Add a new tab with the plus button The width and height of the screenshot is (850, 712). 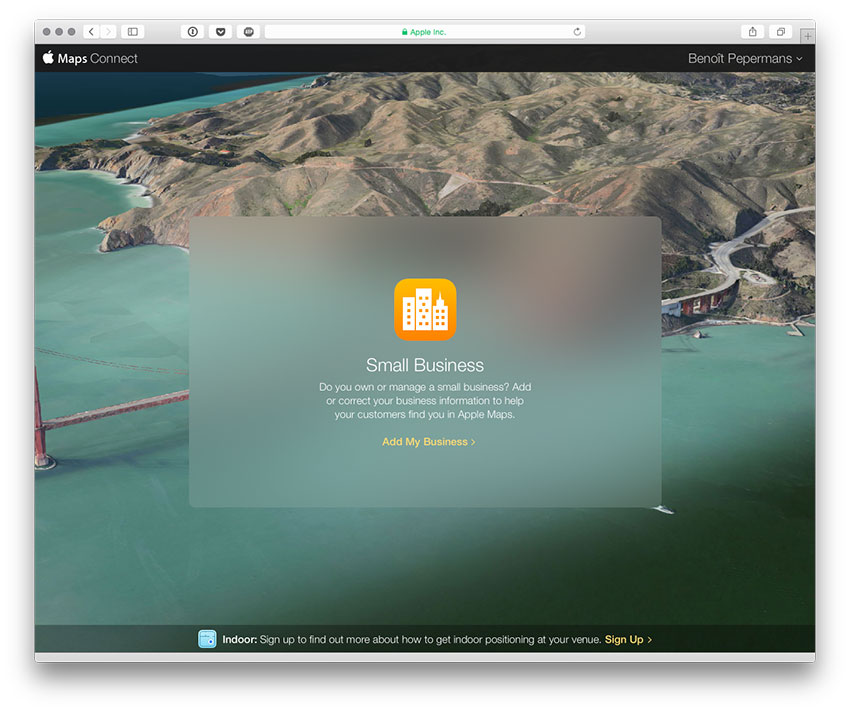coord(808,36)
